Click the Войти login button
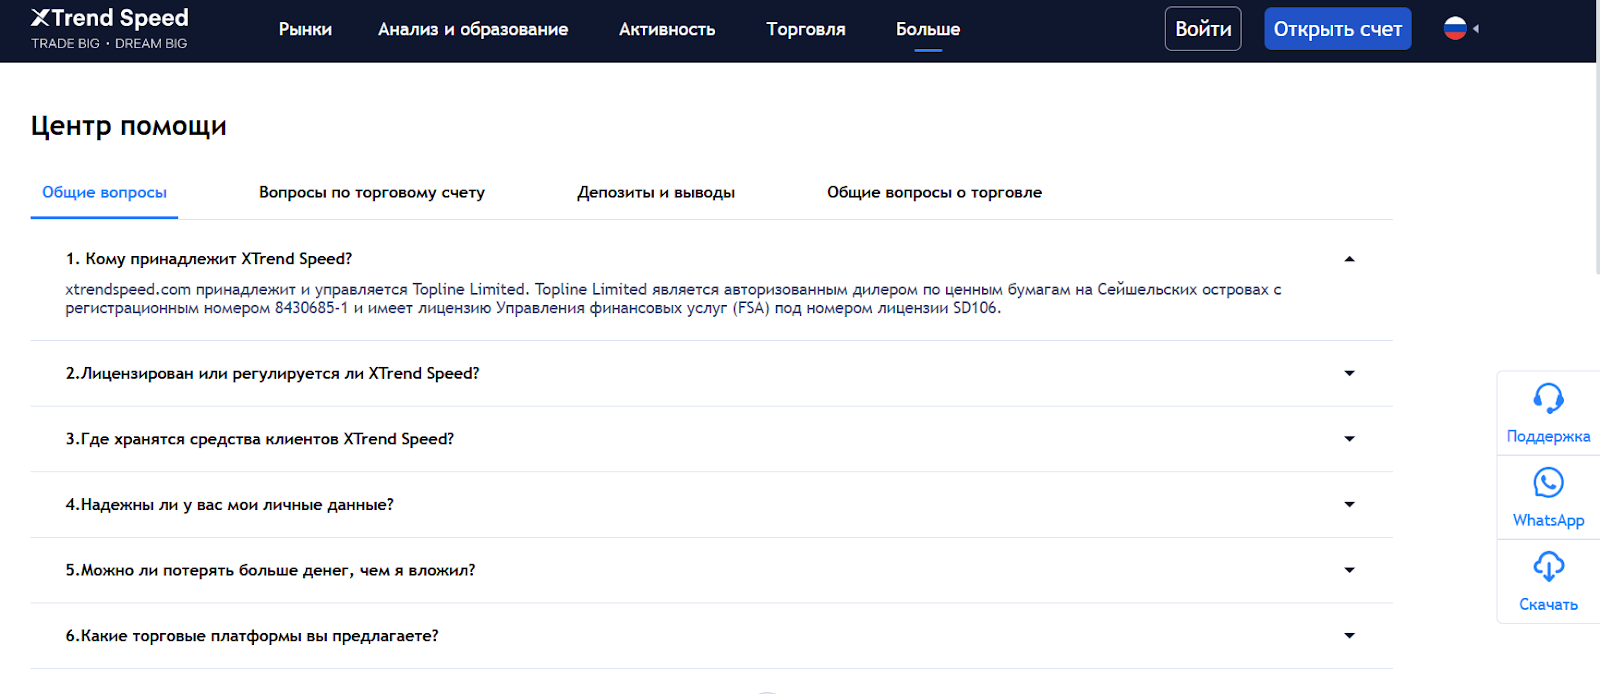The width and height of the screenshot is (1600, 694). click(x=1203, y=29)
